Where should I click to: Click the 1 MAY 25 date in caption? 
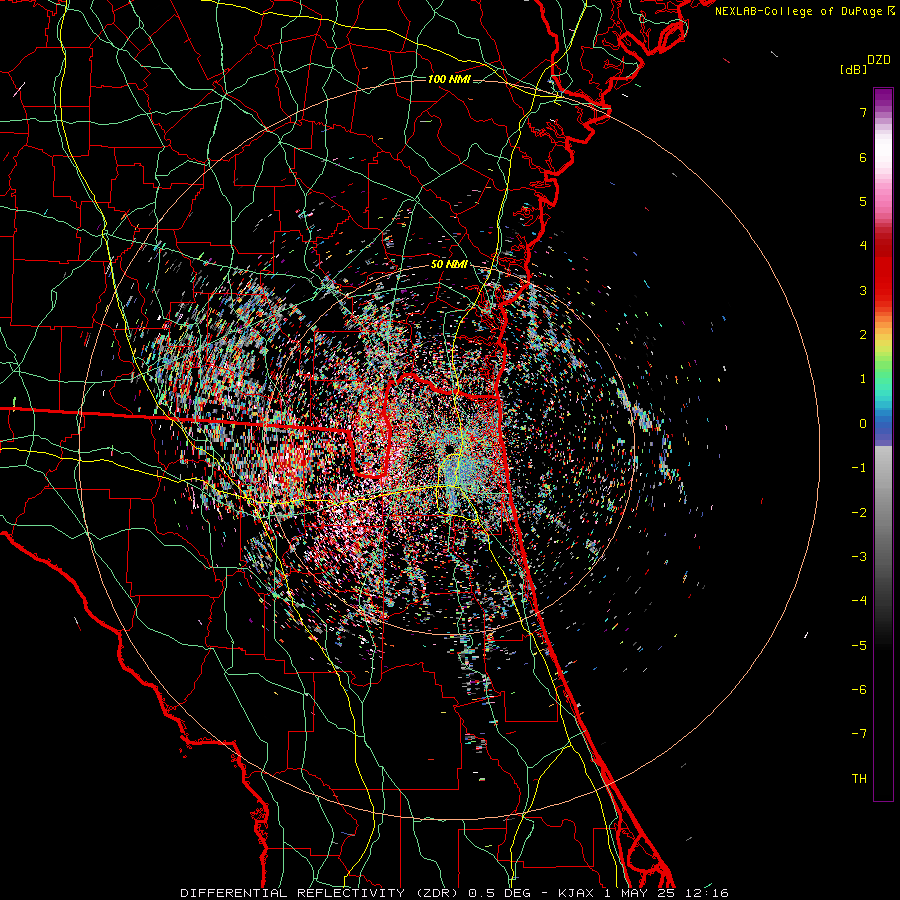(641, 893)
